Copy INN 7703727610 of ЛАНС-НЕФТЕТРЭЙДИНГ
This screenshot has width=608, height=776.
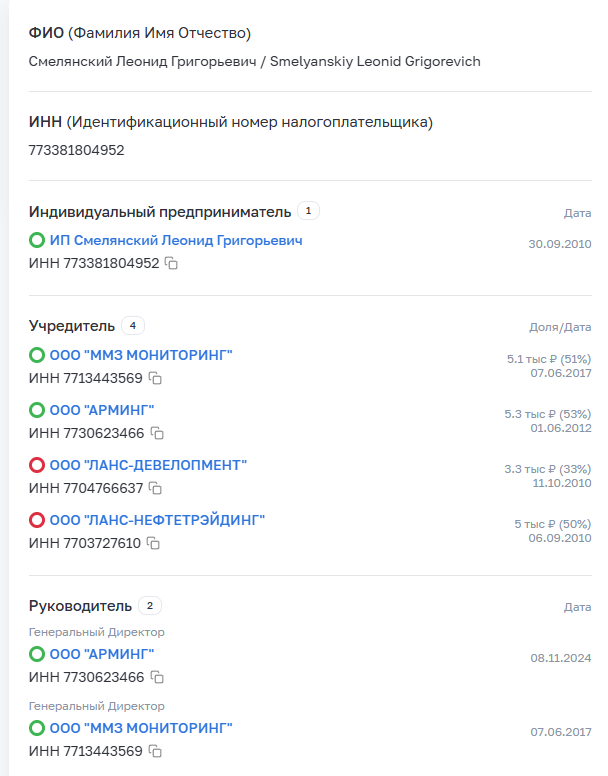pos(153,544)
